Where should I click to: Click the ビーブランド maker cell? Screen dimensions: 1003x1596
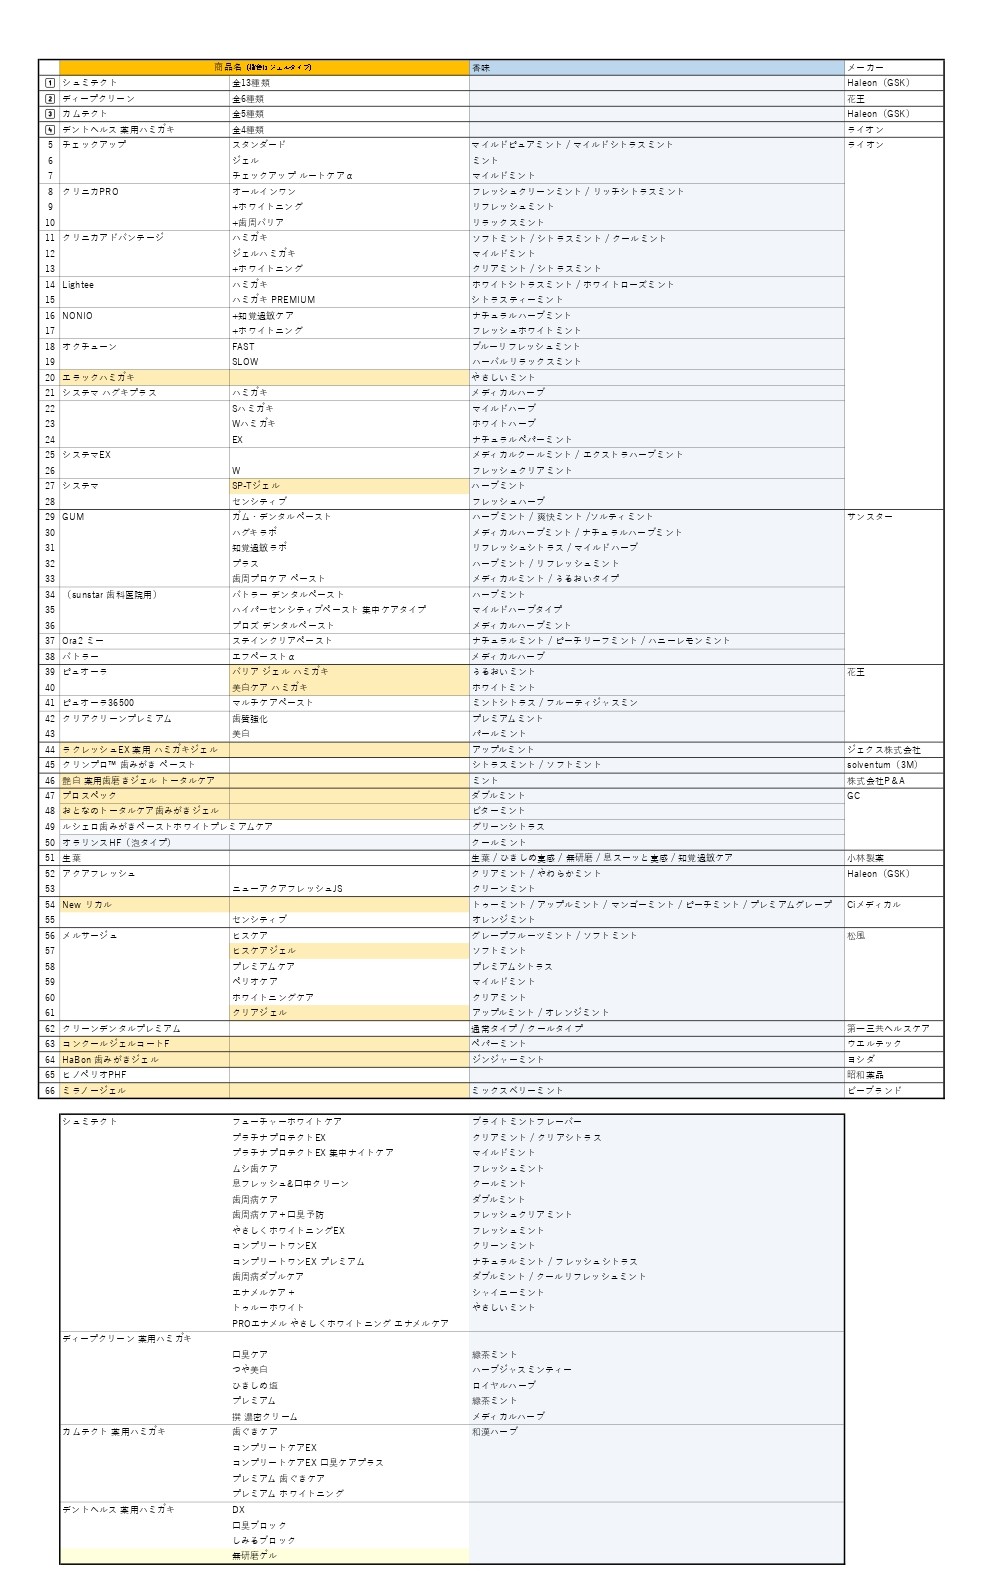pyautogui.click(x=894, y=1091)
